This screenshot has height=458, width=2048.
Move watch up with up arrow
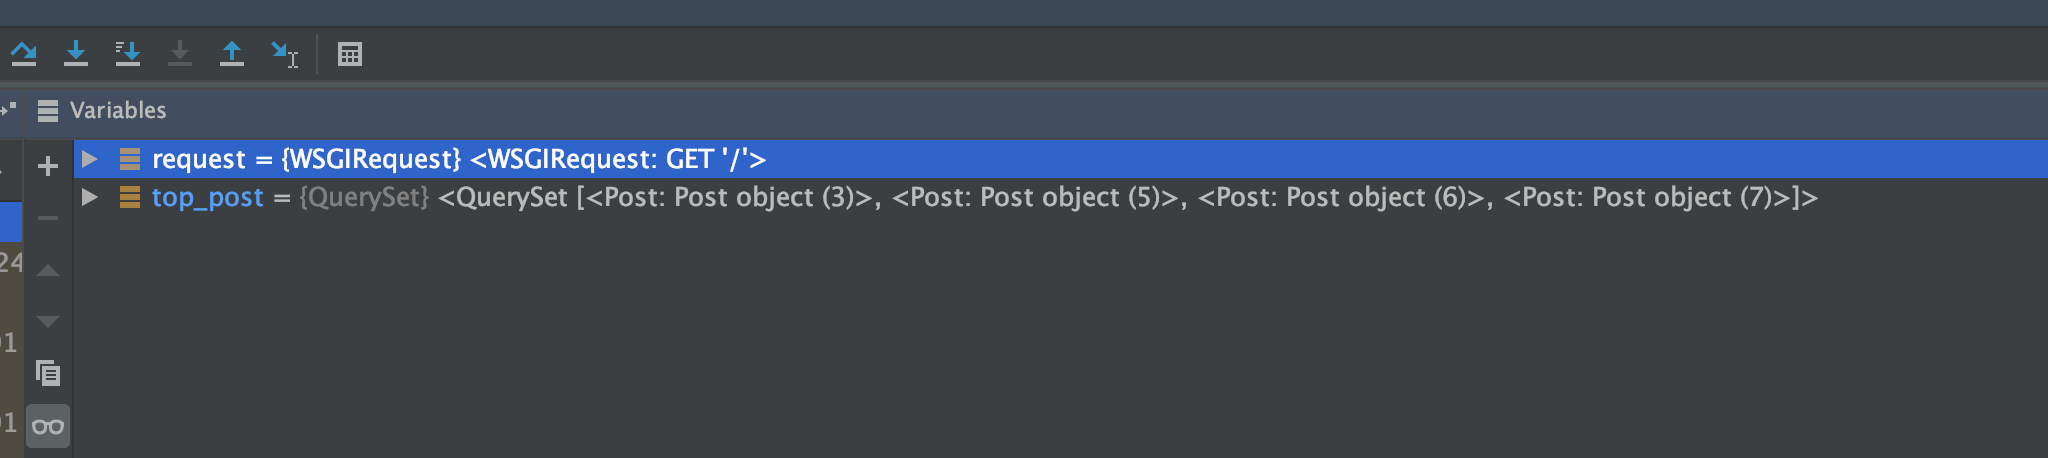coord(48,270)
